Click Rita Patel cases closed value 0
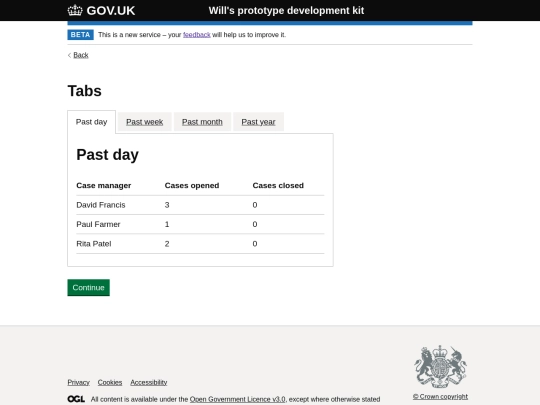Viewport: 540px width, 405px height. click(255, 244)
